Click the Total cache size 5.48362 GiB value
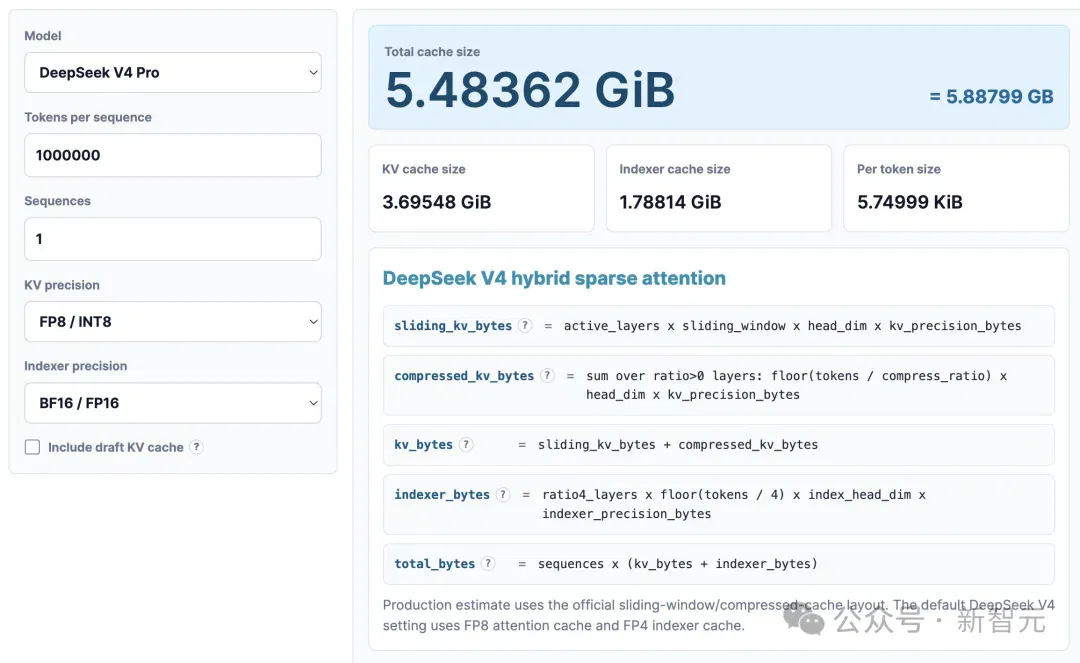 tap(530, 90)
